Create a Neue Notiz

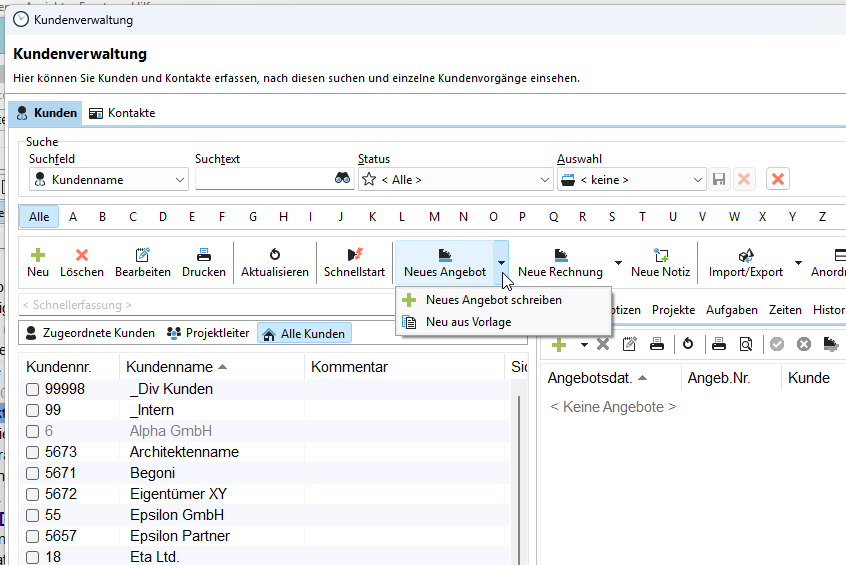[660, 256]
